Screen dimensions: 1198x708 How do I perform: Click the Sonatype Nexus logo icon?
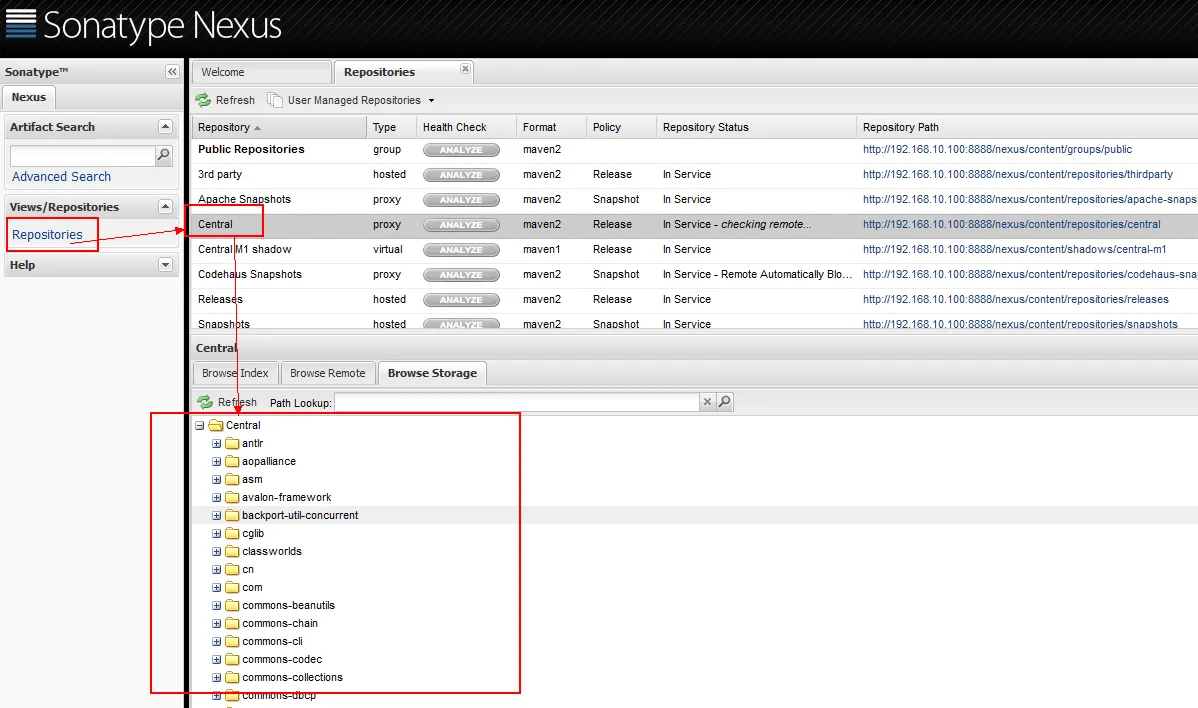click(21, 24)
